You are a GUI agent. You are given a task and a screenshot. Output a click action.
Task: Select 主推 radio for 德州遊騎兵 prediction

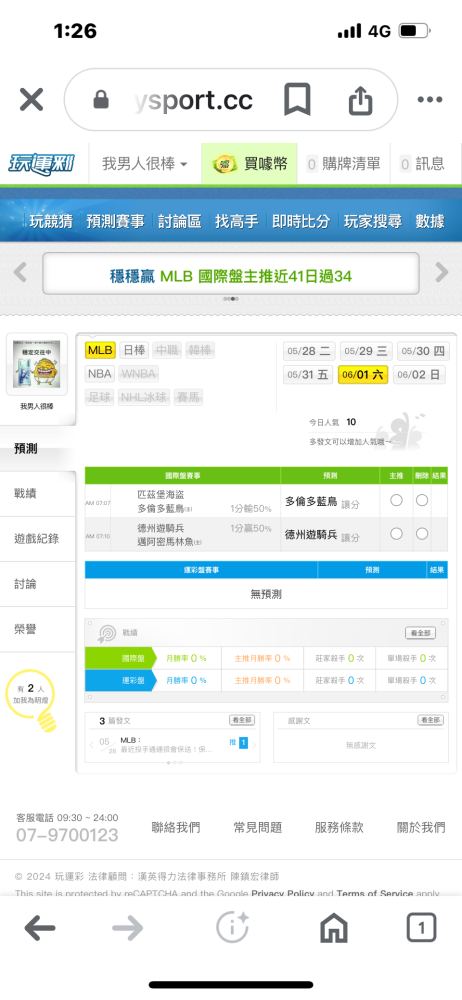click(396, 534)
